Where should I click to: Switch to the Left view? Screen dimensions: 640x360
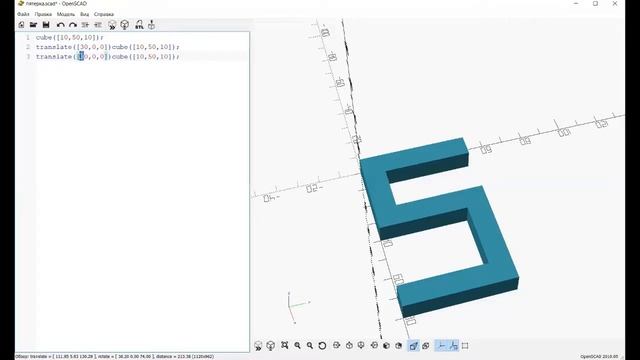[374, 345]
